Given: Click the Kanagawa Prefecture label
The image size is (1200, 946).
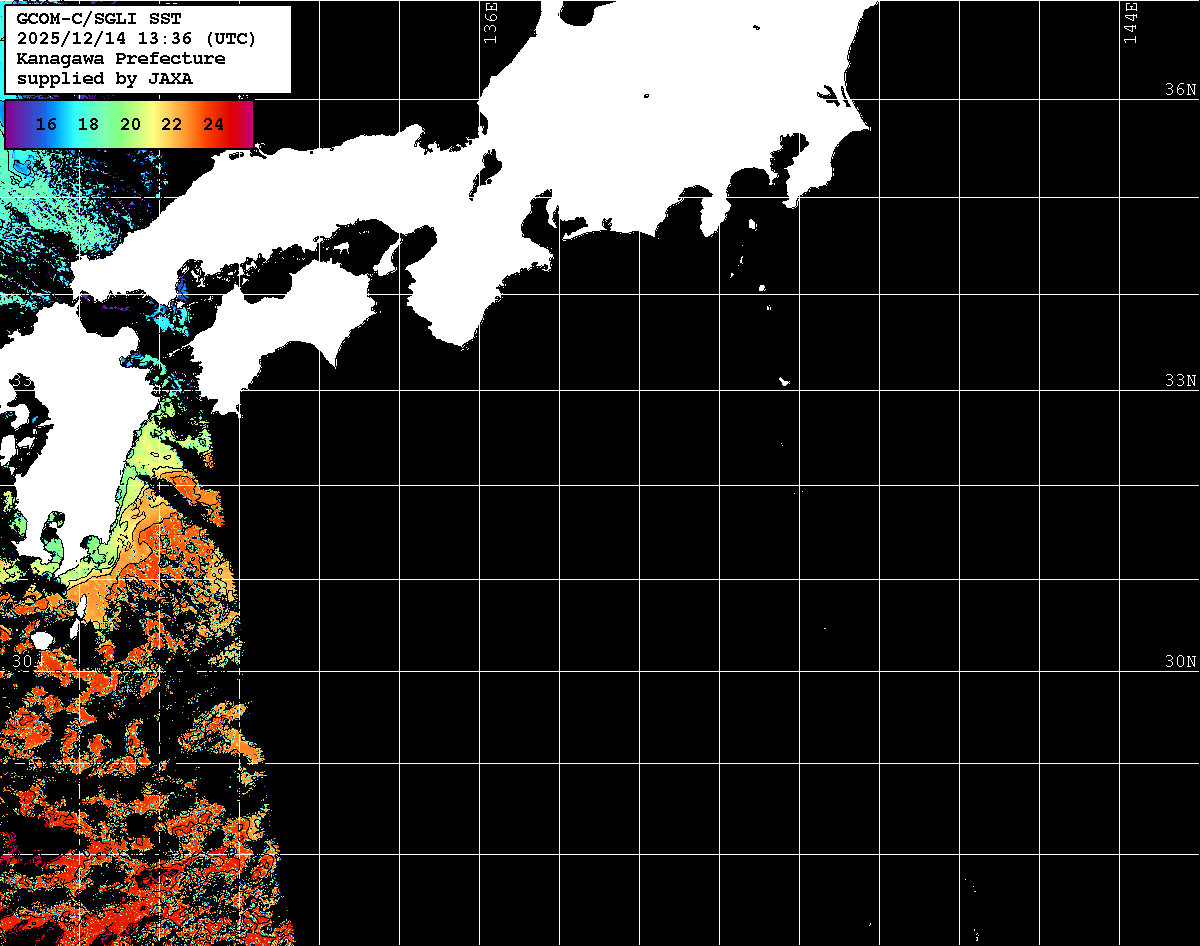Looking at the screenshot, I should [x=120, y=59].
